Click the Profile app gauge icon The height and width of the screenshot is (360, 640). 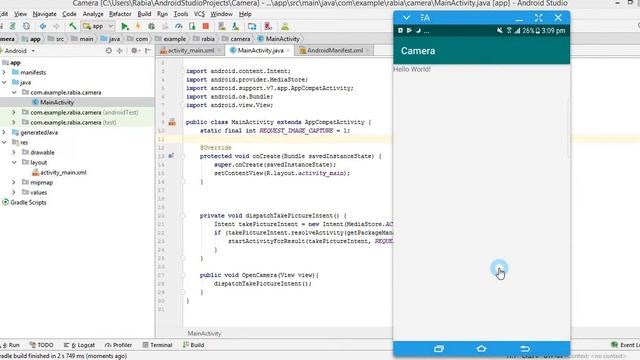point(178,27)
